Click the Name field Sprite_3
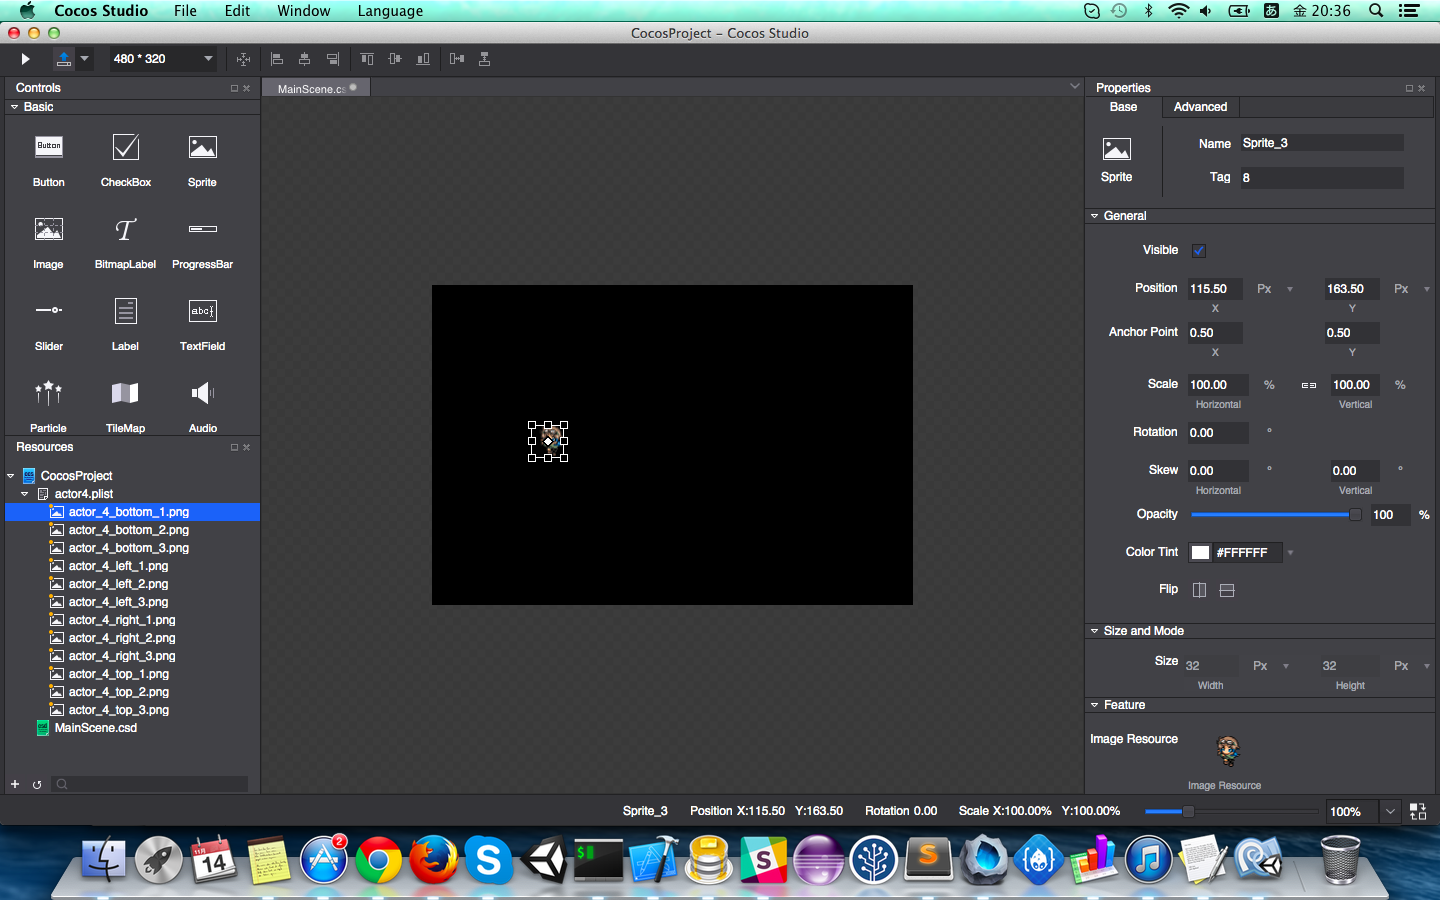This screenshot has width=1440, height=900. 1322,143
